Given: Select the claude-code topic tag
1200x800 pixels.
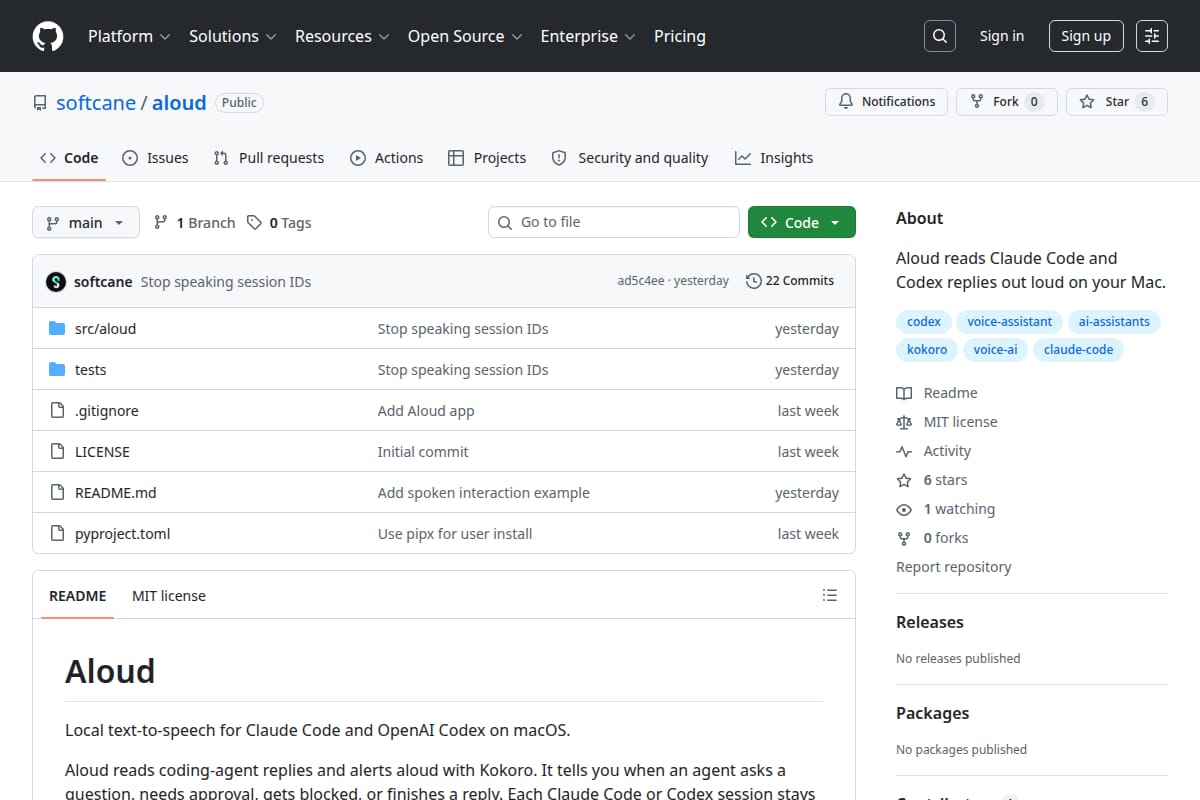Looking at the screenshot, I should [1079, 350].
